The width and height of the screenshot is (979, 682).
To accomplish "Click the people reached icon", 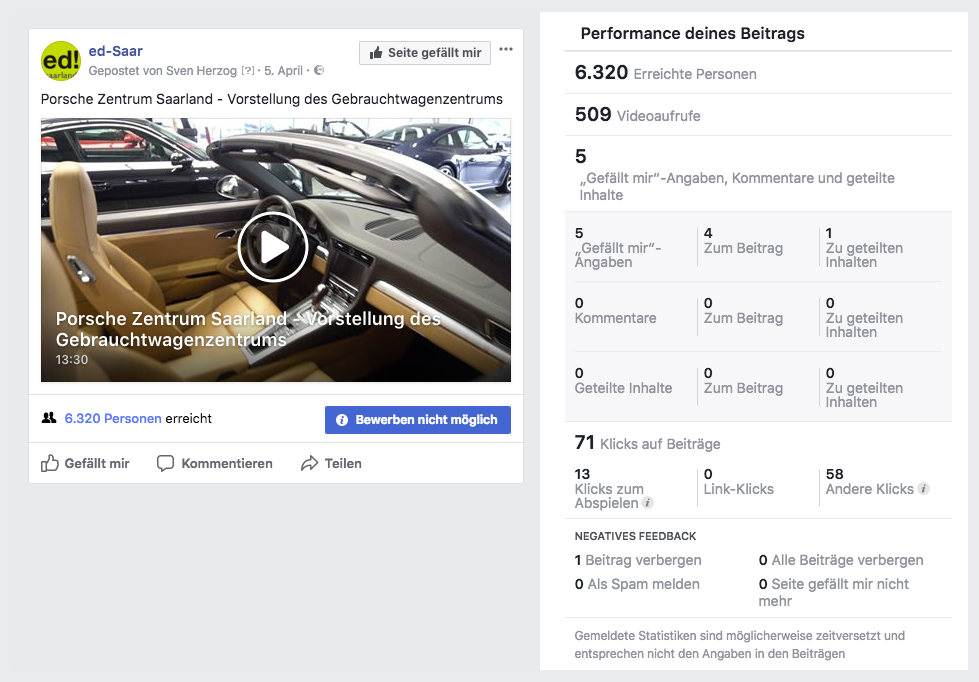I will [49, 418].
